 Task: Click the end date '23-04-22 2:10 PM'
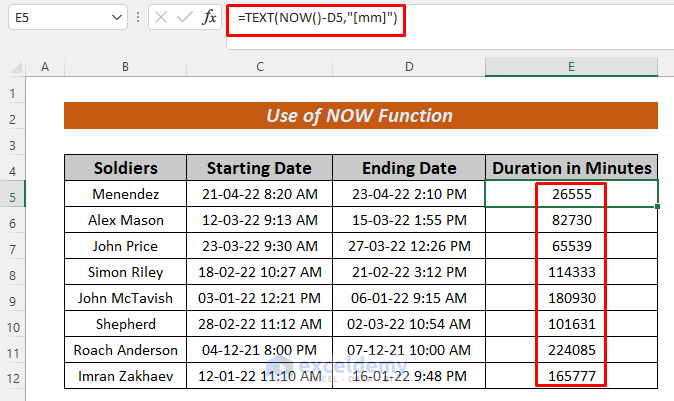coord(409,194)
